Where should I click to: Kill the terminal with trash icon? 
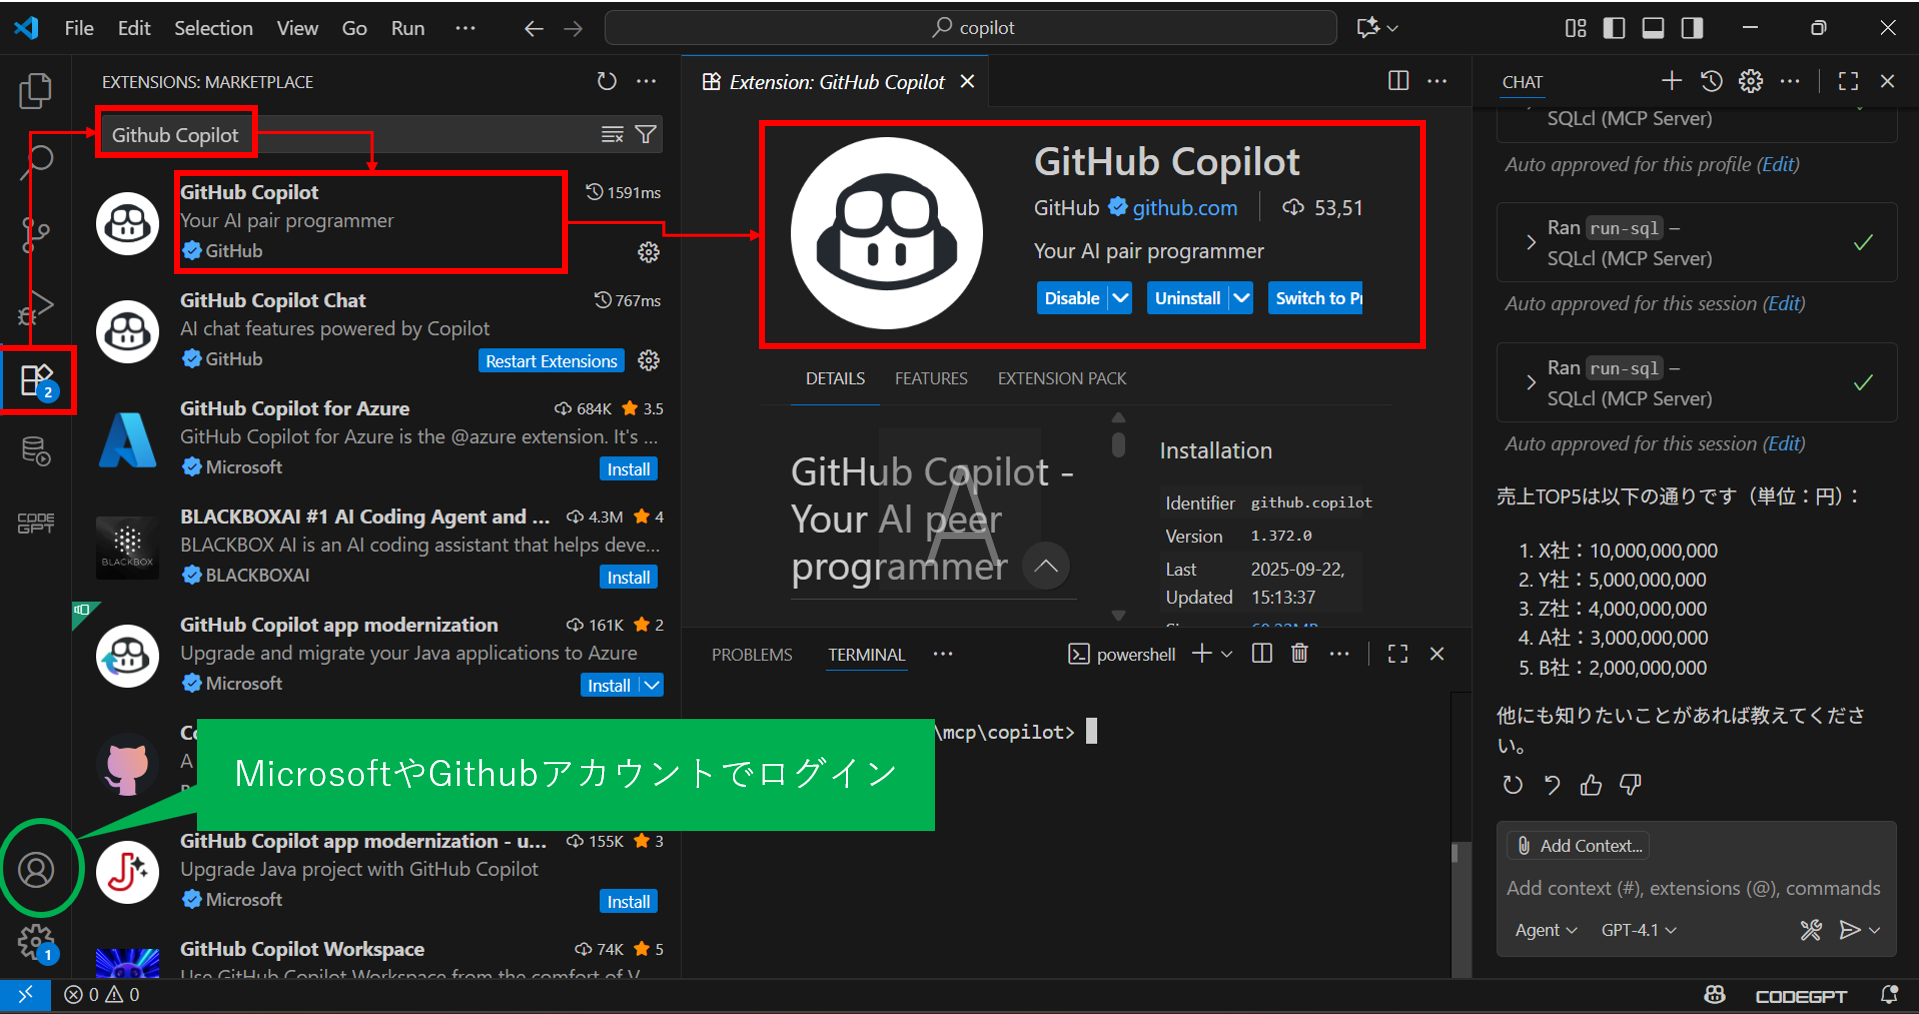(1300, 653)
